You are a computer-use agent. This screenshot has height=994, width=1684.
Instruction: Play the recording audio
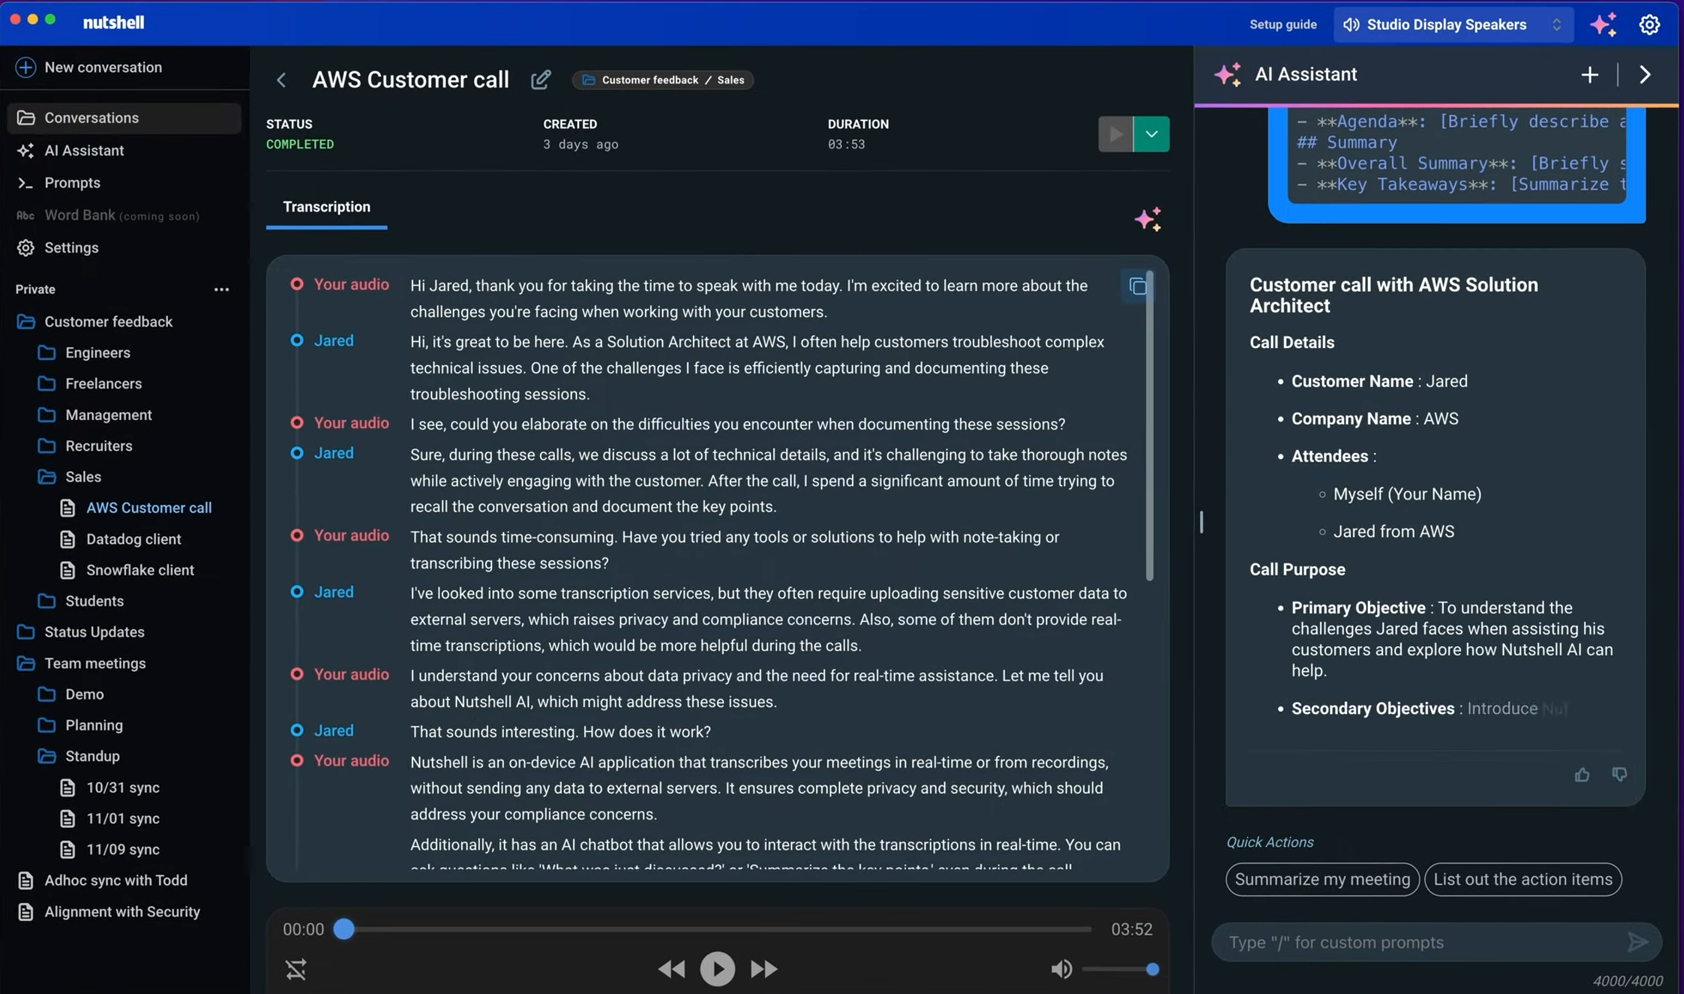717,969
